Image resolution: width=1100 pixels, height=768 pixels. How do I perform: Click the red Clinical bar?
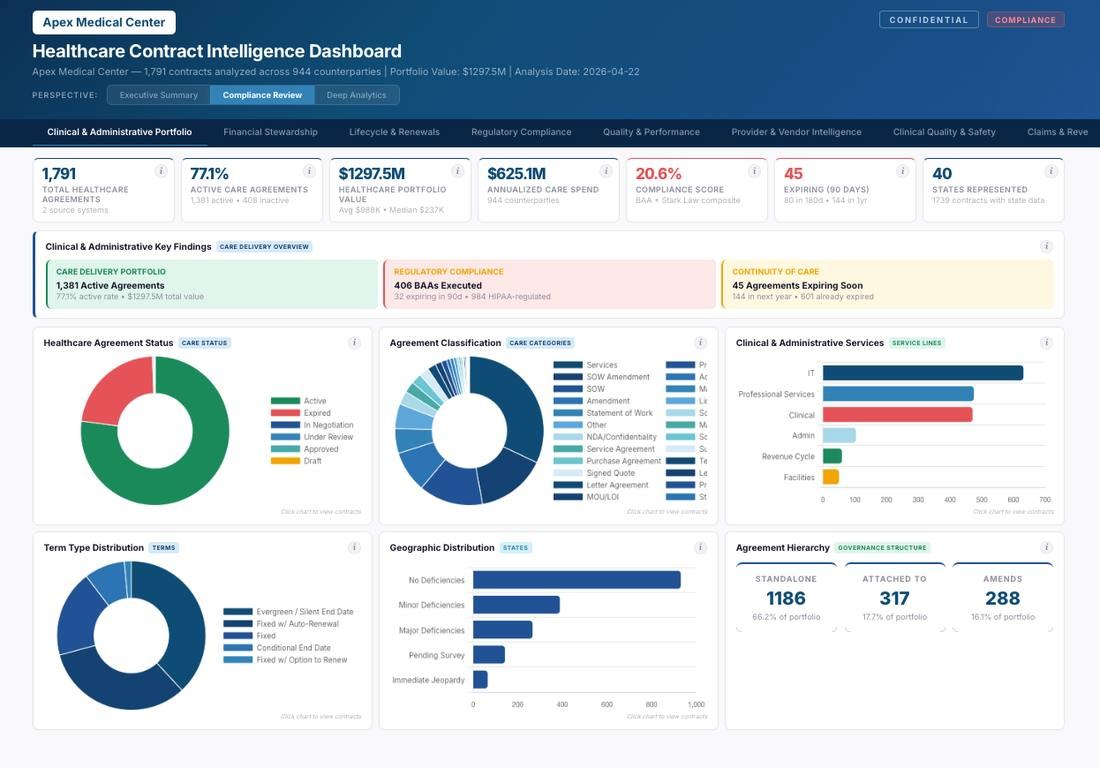click(x=897, y=415)
